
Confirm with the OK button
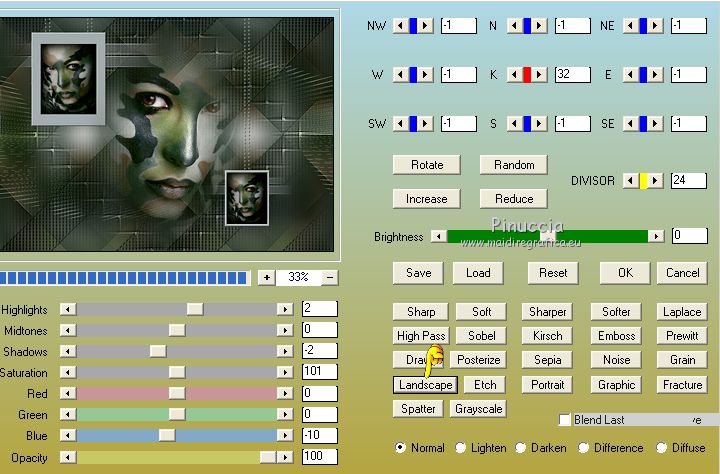click(625, 273)
